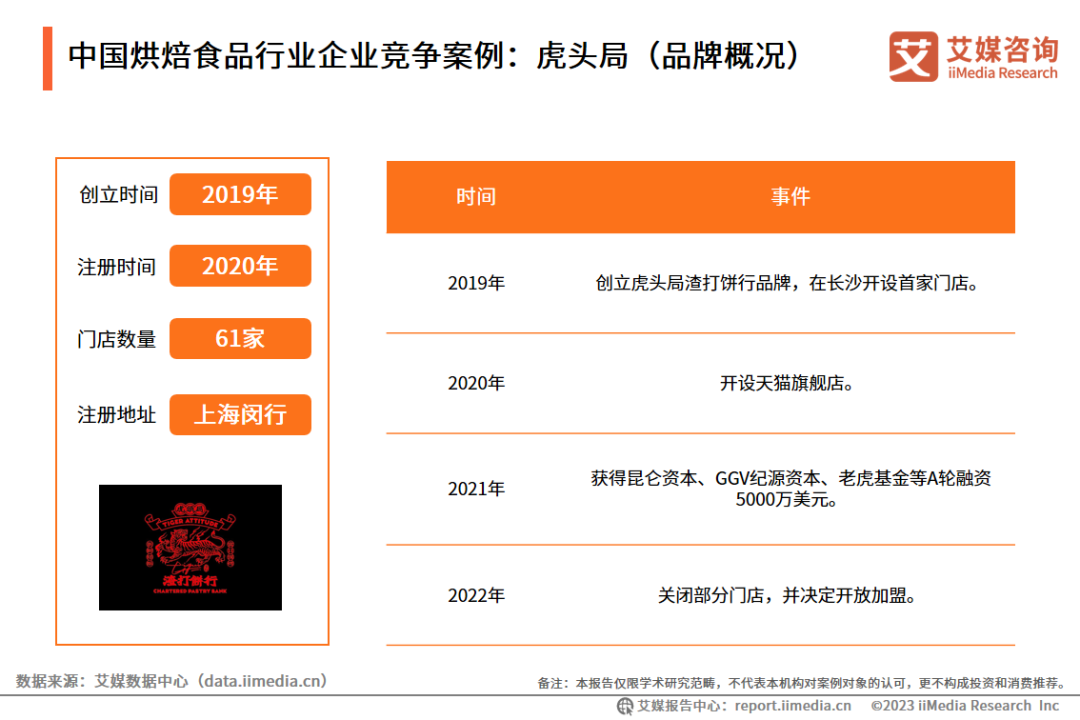Click the event about 在长沙开设首家门店

tap(787, 283)
